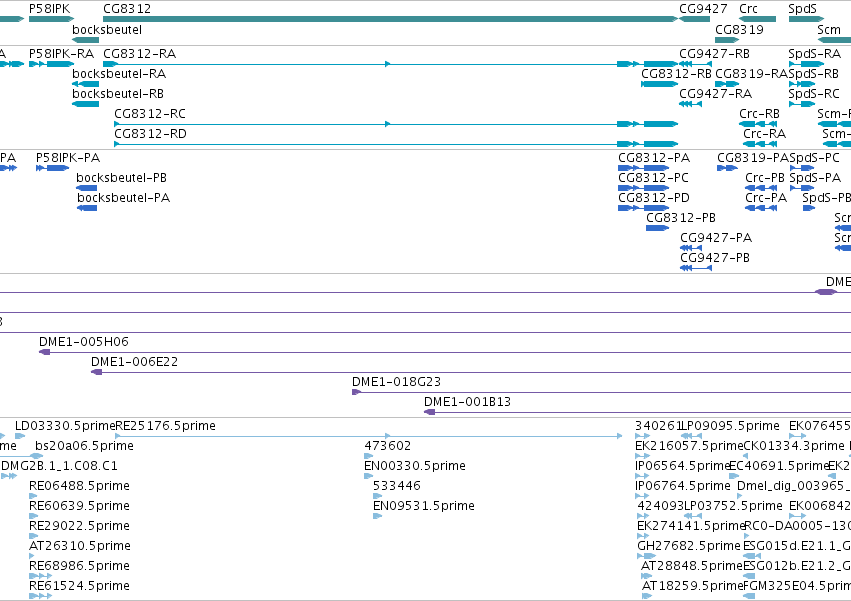The width and height of the screenshot is (851, 601).
Task: Click the AT26310.5prime label
Action: (80, 547)
